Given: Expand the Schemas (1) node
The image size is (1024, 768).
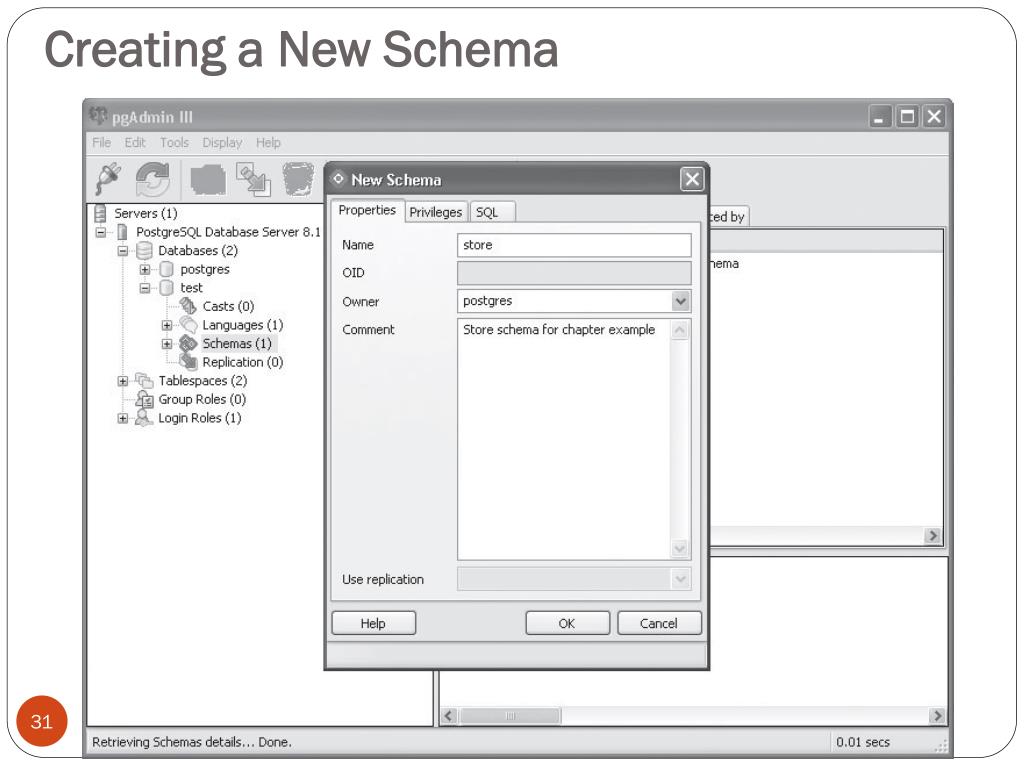Looking at the screenshot, I should pos(167,344).
